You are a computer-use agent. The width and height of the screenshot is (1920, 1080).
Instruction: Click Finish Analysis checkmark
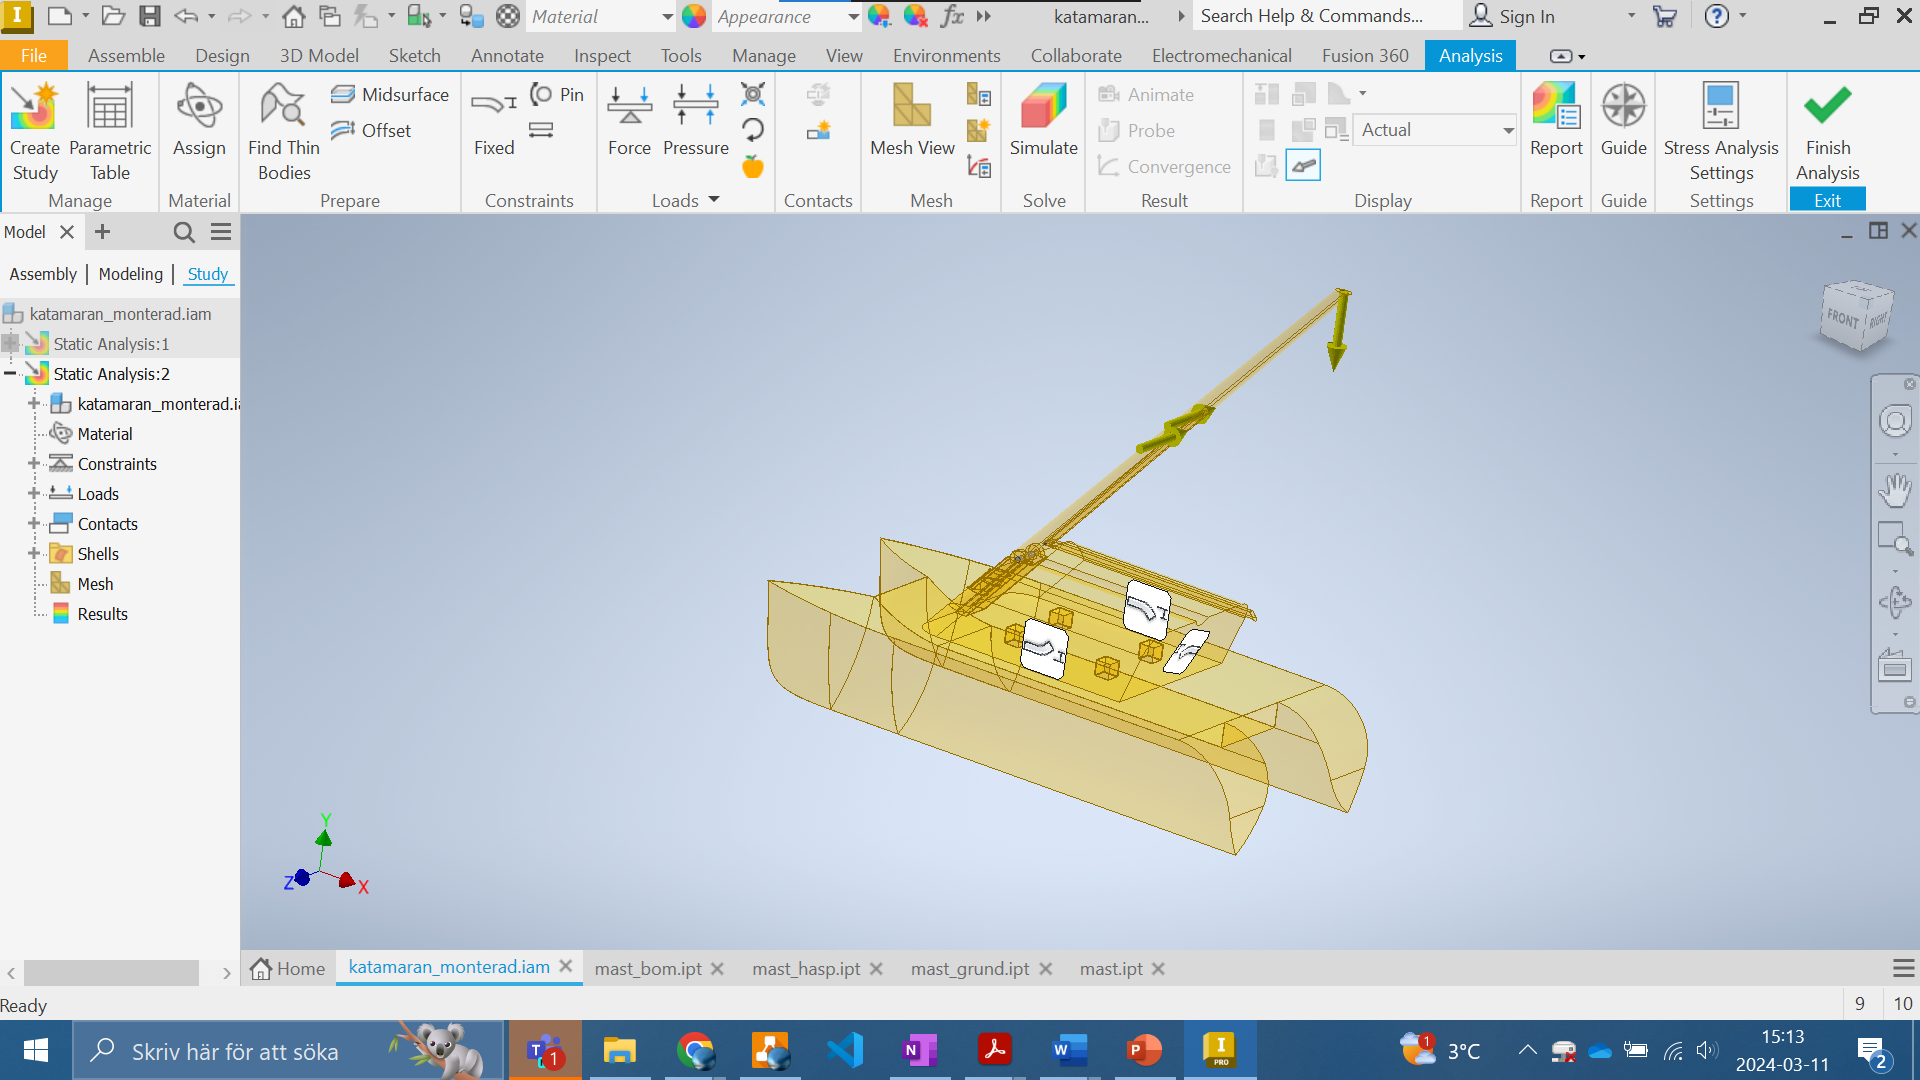[1827, 131]
